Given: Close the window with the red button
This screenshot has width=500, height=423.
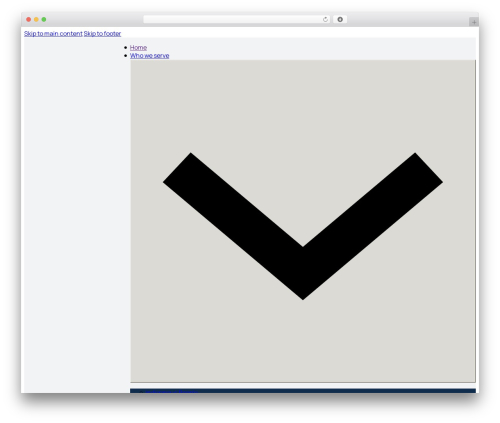Looking at the screenshot, I should coord(29,19).
